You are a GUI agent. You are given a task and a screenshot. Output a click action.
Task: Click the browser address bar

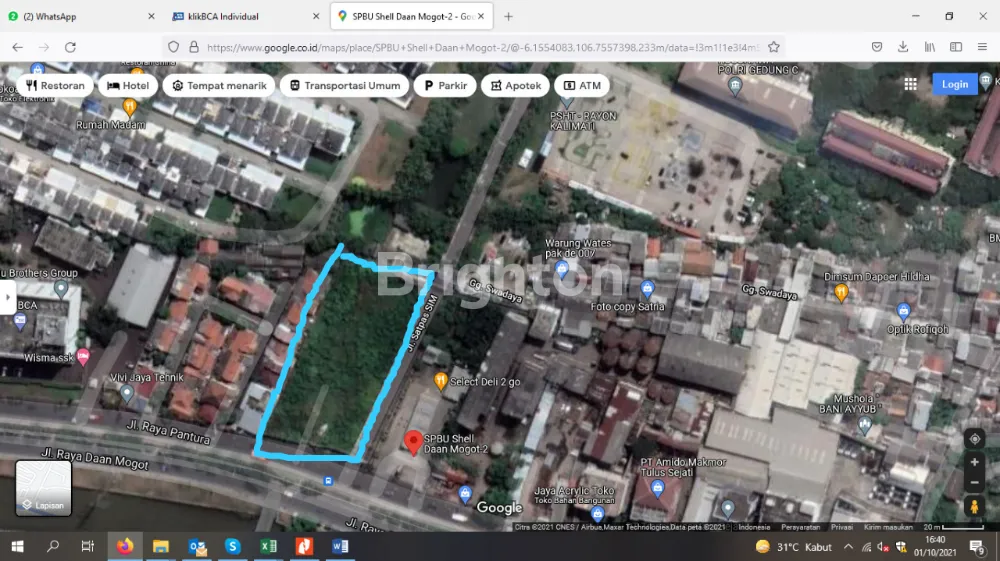coord(480,47)
